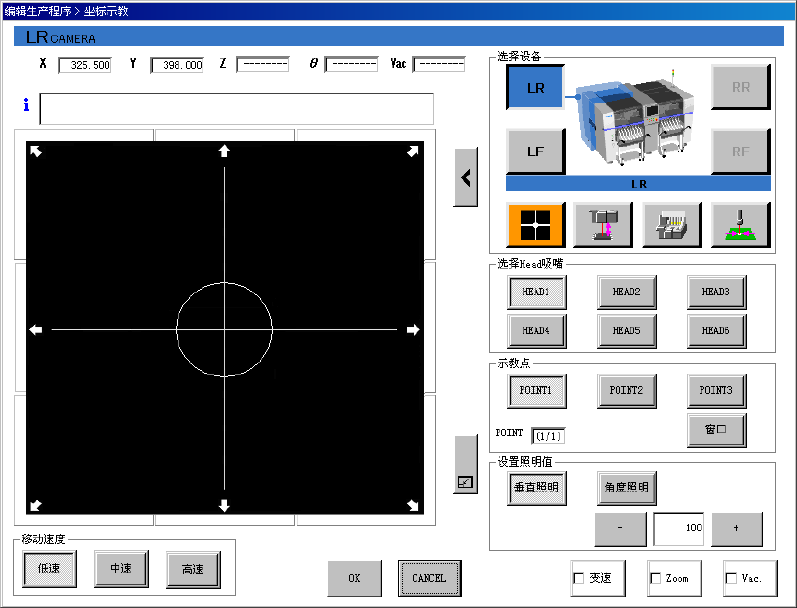Click the small window icon button below the collapse arrow

466,464
